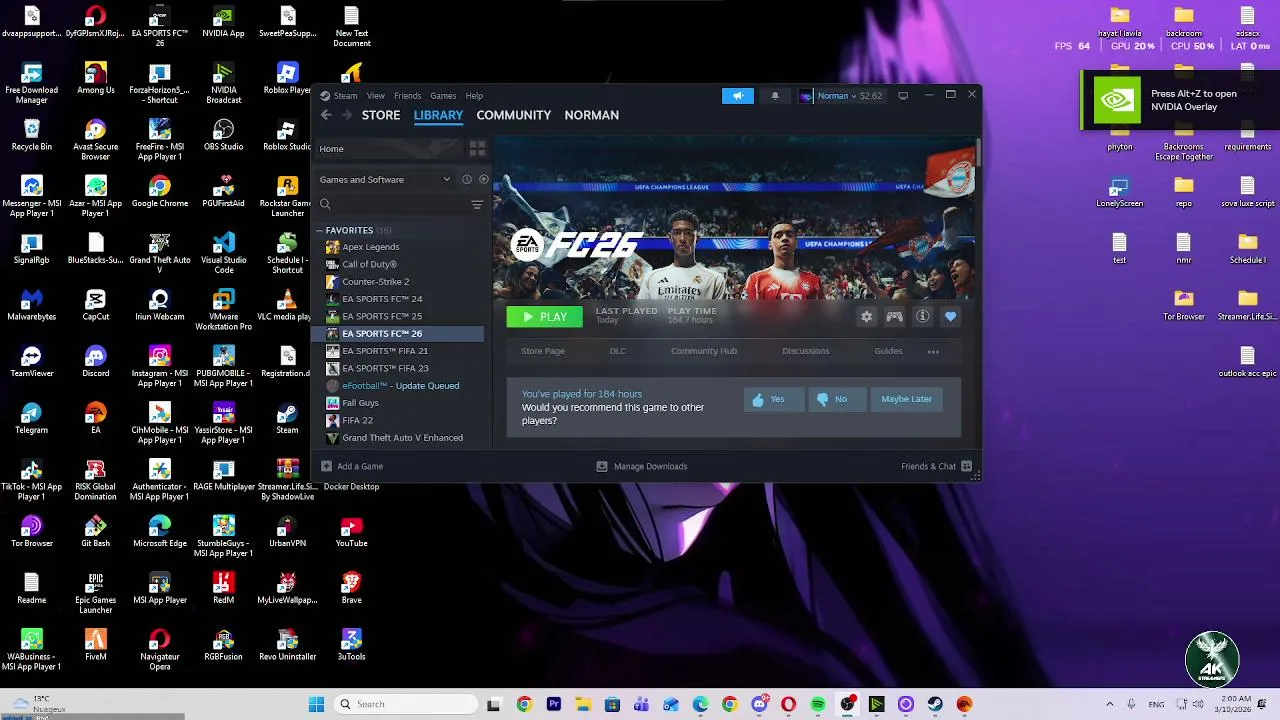Go back with Steam back arrow

click(326, 115)
